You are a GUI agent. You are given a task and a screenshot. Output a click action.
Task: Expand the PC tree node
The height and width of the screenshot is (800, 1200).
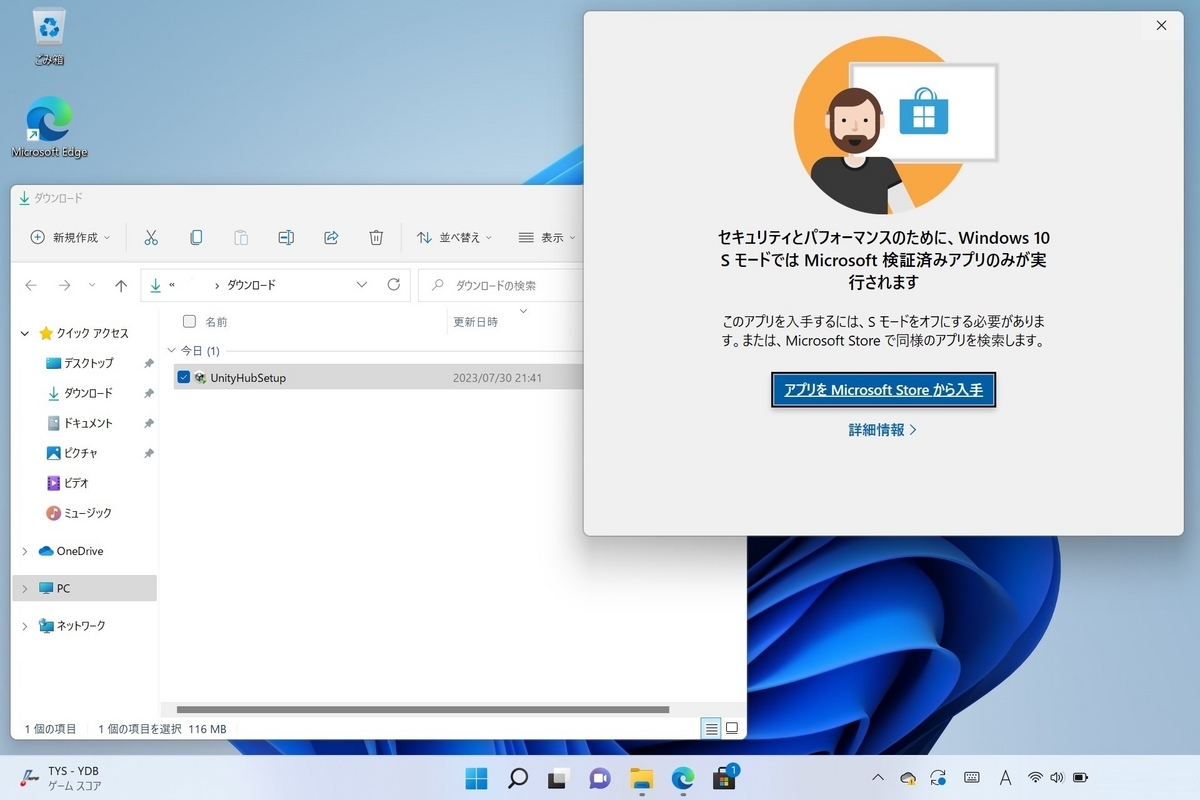click(x=25, y=588)
